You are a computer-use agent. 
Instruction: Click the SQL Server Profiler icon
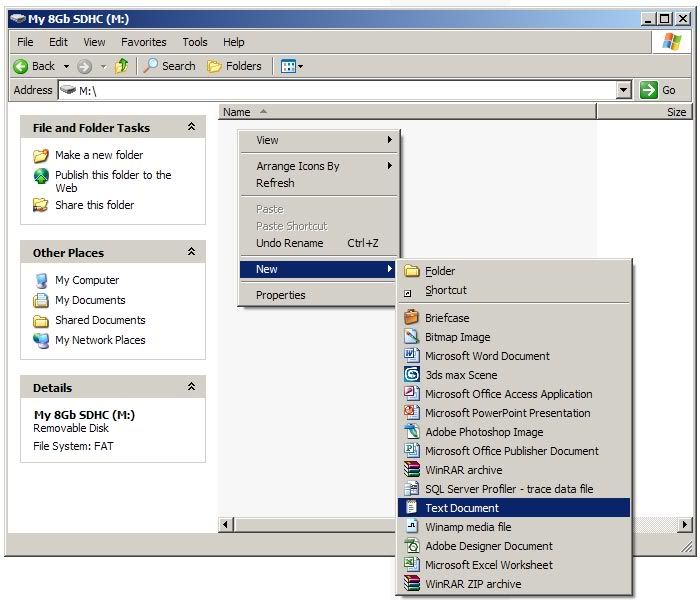(x=412, y=488)
